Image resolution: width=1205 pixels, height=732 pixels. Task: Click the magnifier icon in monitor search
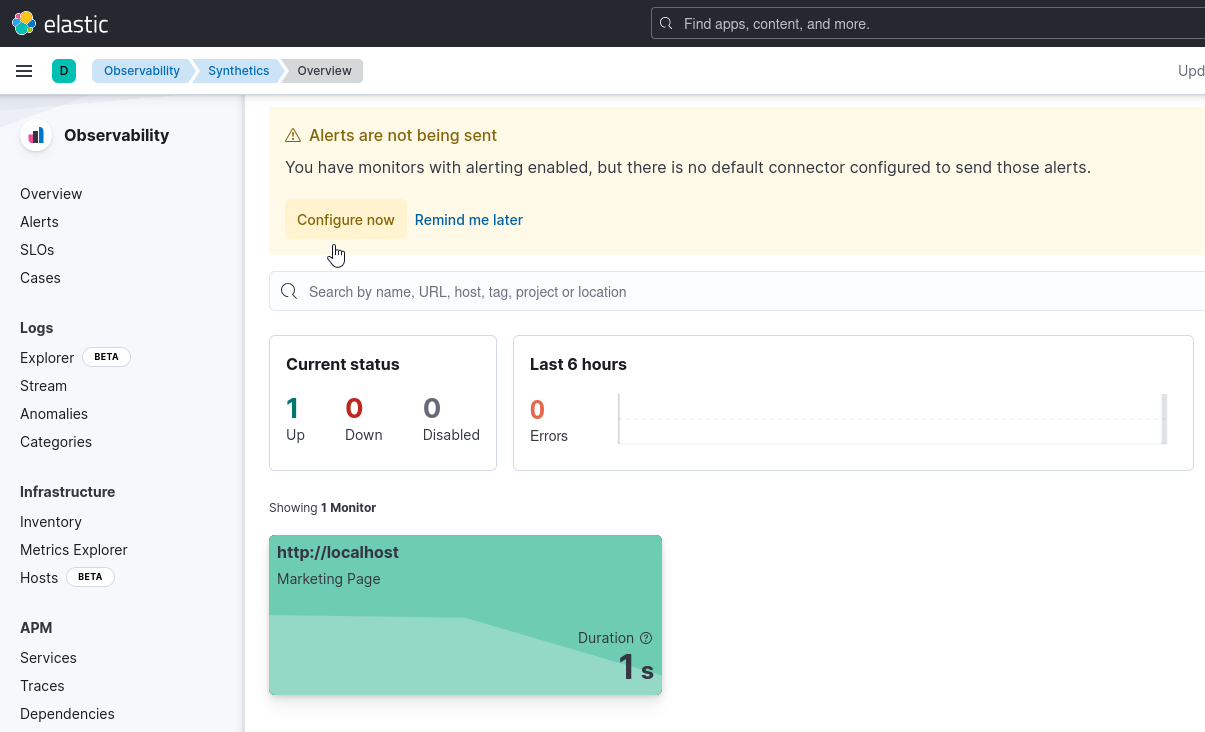[x=289, y=291]
